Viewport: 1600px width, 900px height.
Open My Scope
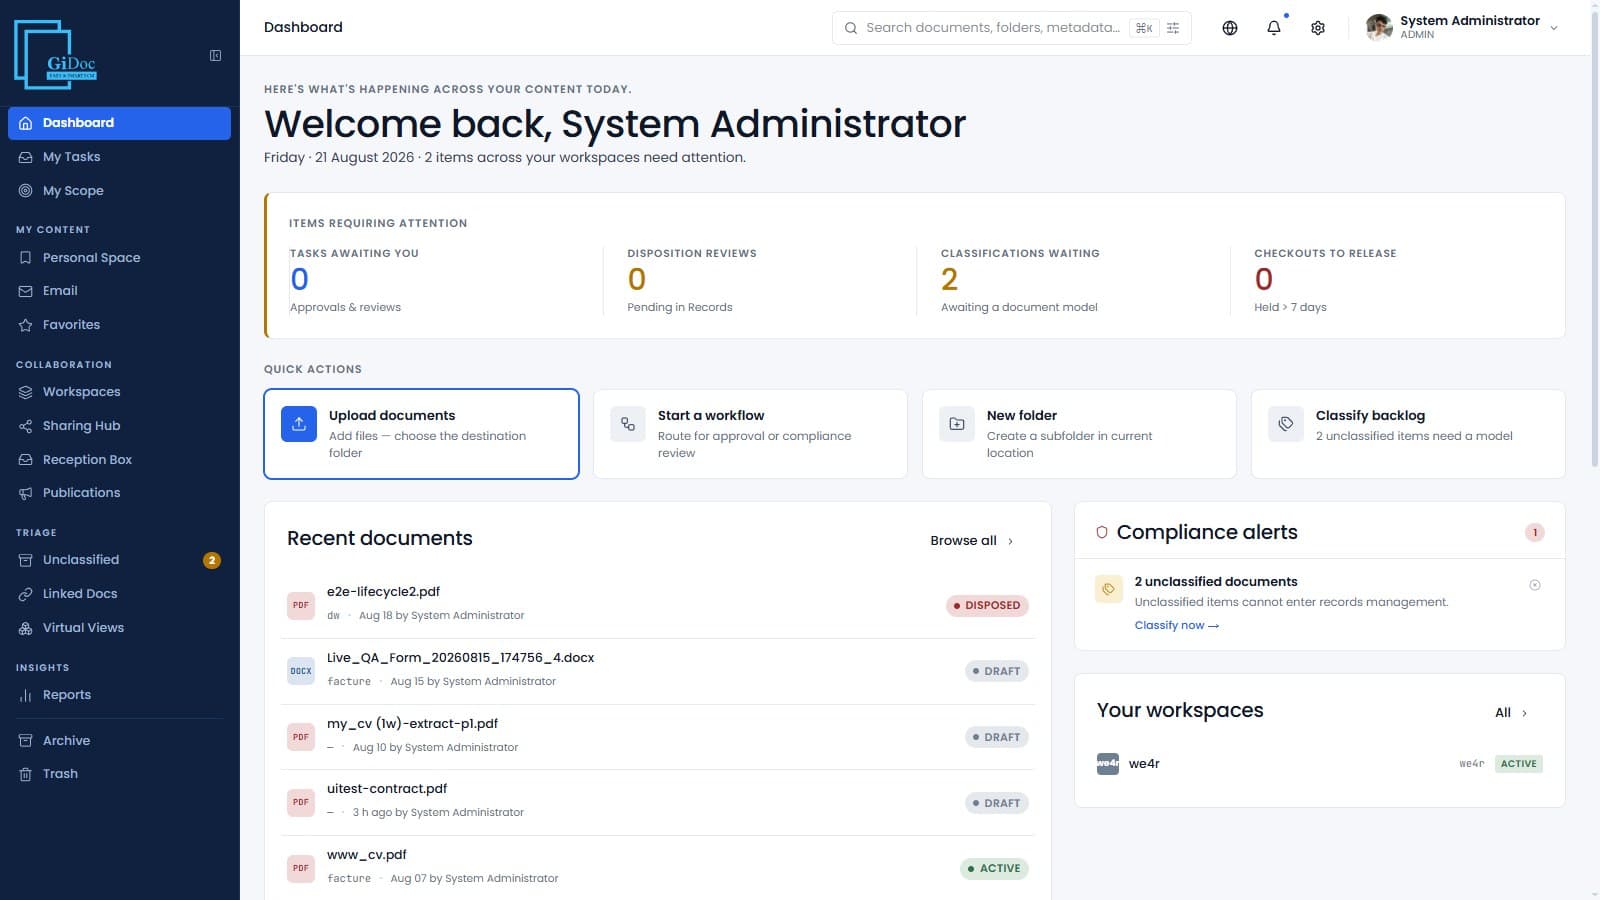click(119, 191)
